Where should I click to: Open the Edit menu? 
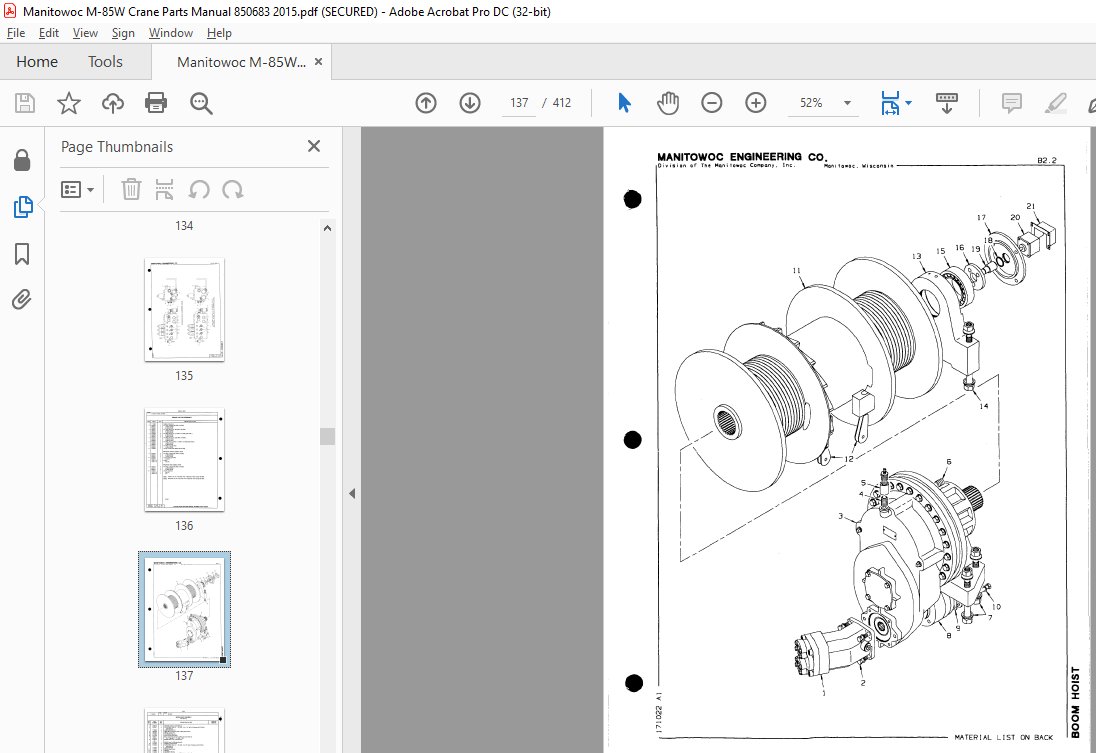click(48, 33)
